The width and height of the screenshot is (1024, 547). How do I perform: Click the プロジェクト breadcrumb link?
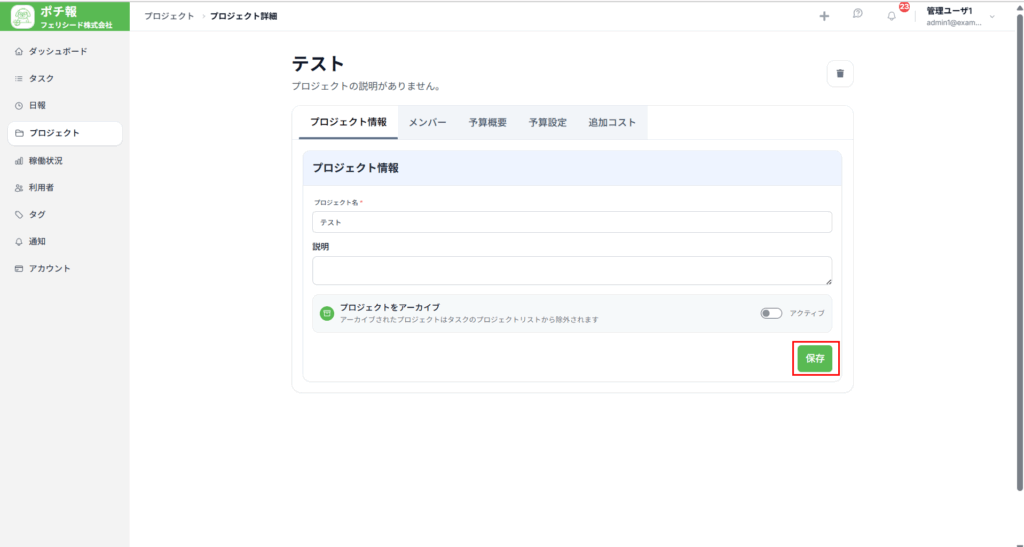click(169, 16)
